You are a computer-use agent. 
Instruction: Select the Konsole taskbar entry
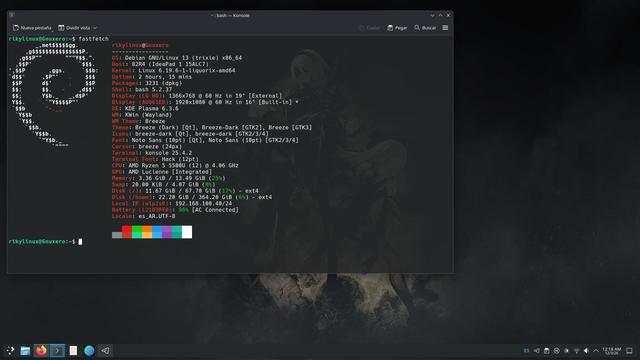point(57,350)
